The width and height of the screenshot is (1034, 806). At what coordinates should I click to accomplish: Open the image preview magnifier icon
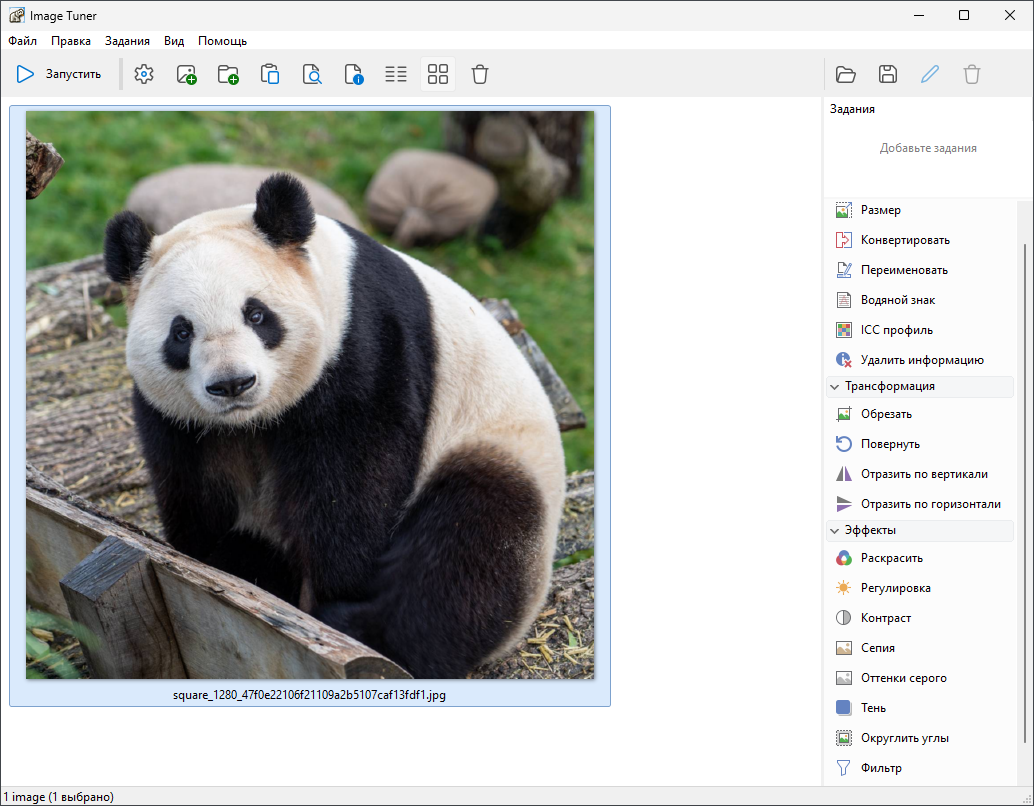tap(312, 74)
